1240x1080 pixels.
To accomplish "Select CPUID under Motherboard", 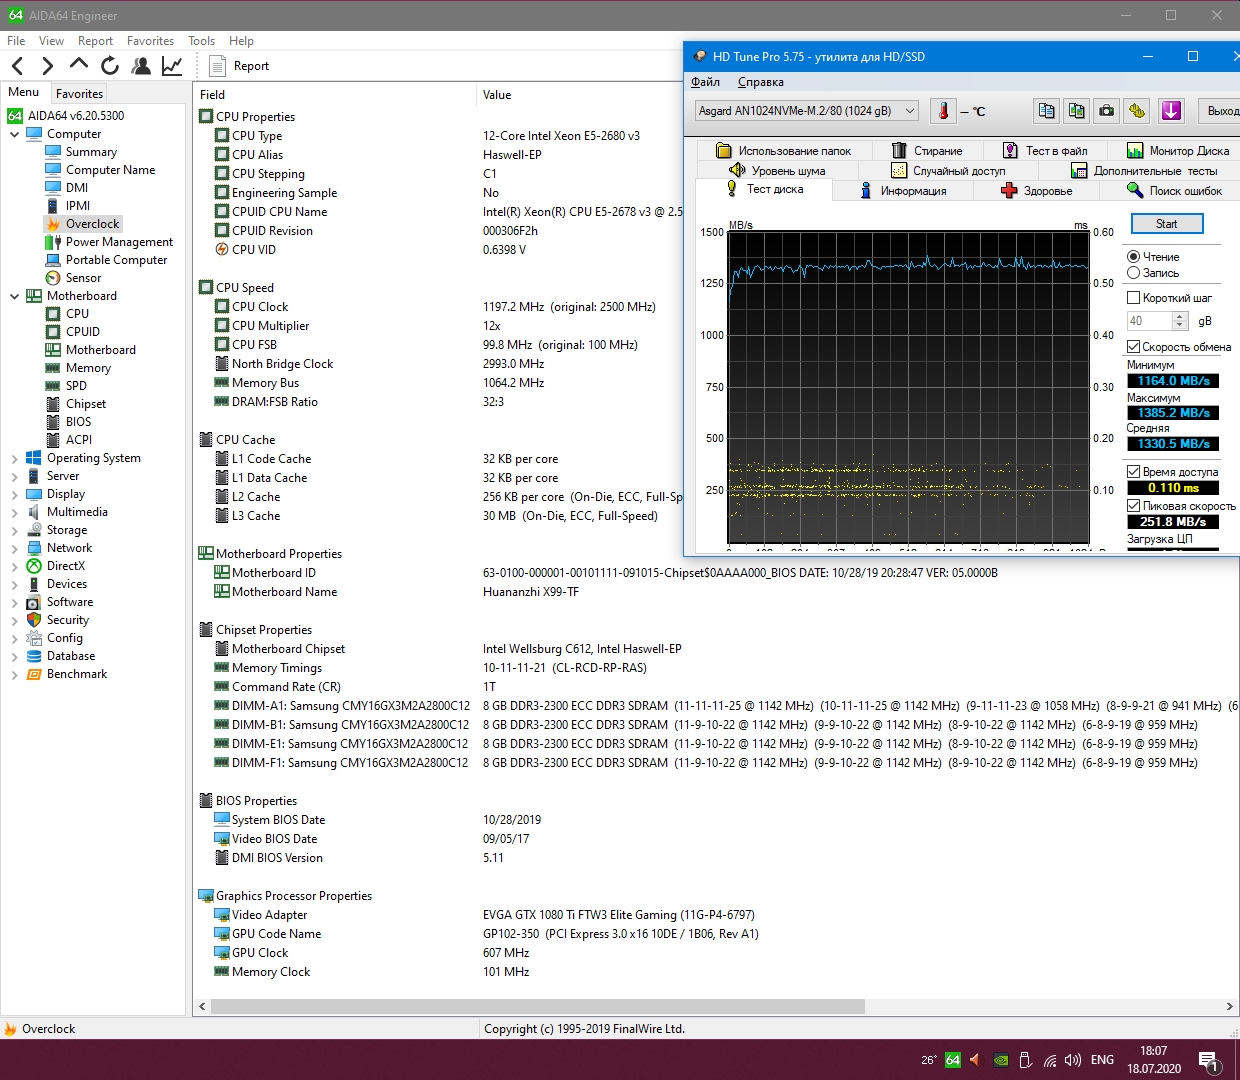I will pyautogui.click(x=83, y=332).
